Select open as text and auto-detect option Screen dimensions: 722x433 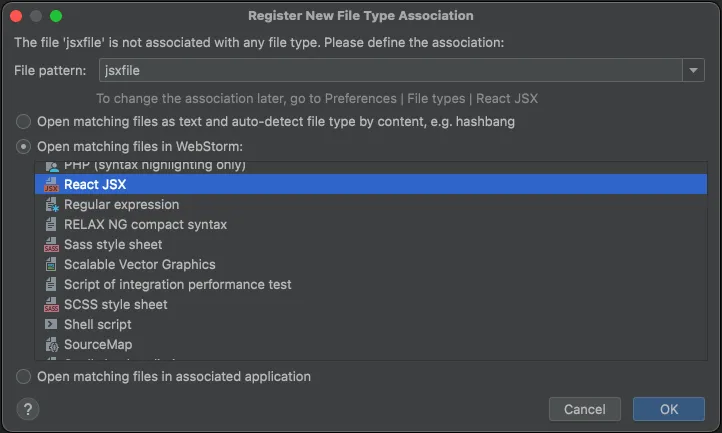pyautogui.click(x=23, y=122)
